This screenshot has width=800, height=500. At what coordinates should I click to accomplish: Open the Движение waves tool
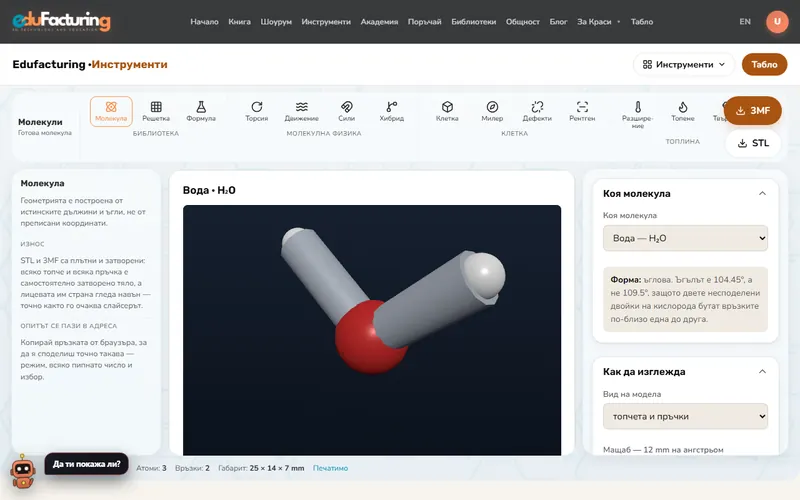(302, 111)
